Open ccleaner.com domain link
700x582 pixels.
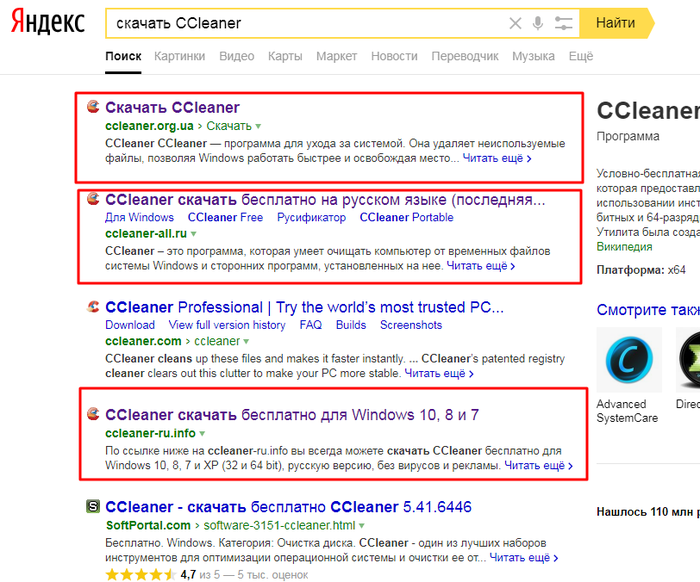[x=143, y=341]
